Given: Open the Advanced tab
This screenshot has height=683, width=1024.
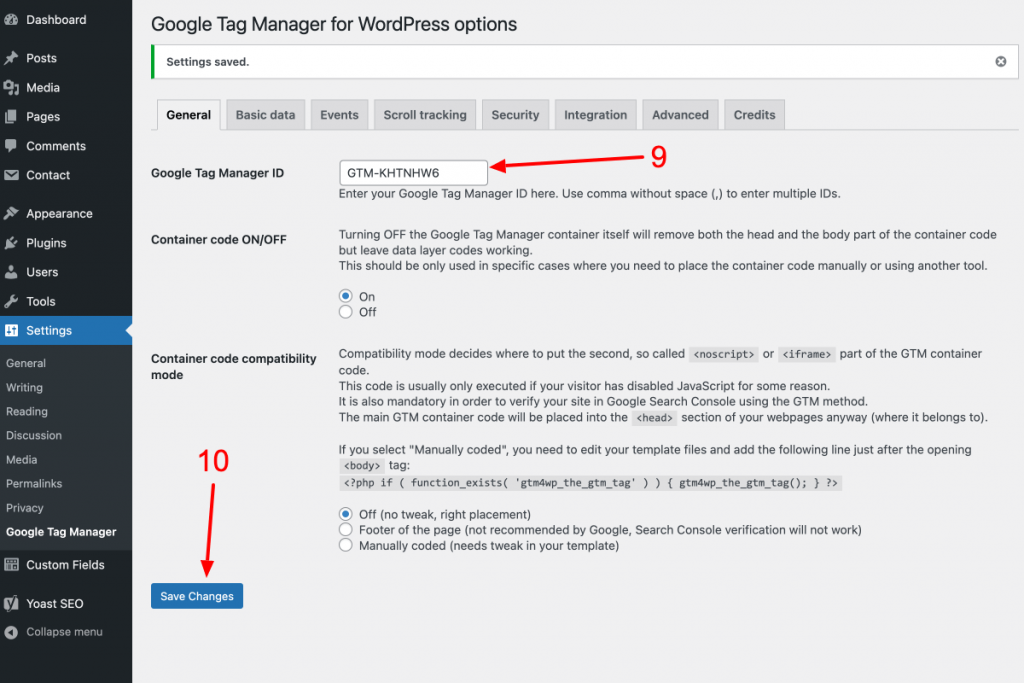Looking at the screenshot, I should (680, 115).
